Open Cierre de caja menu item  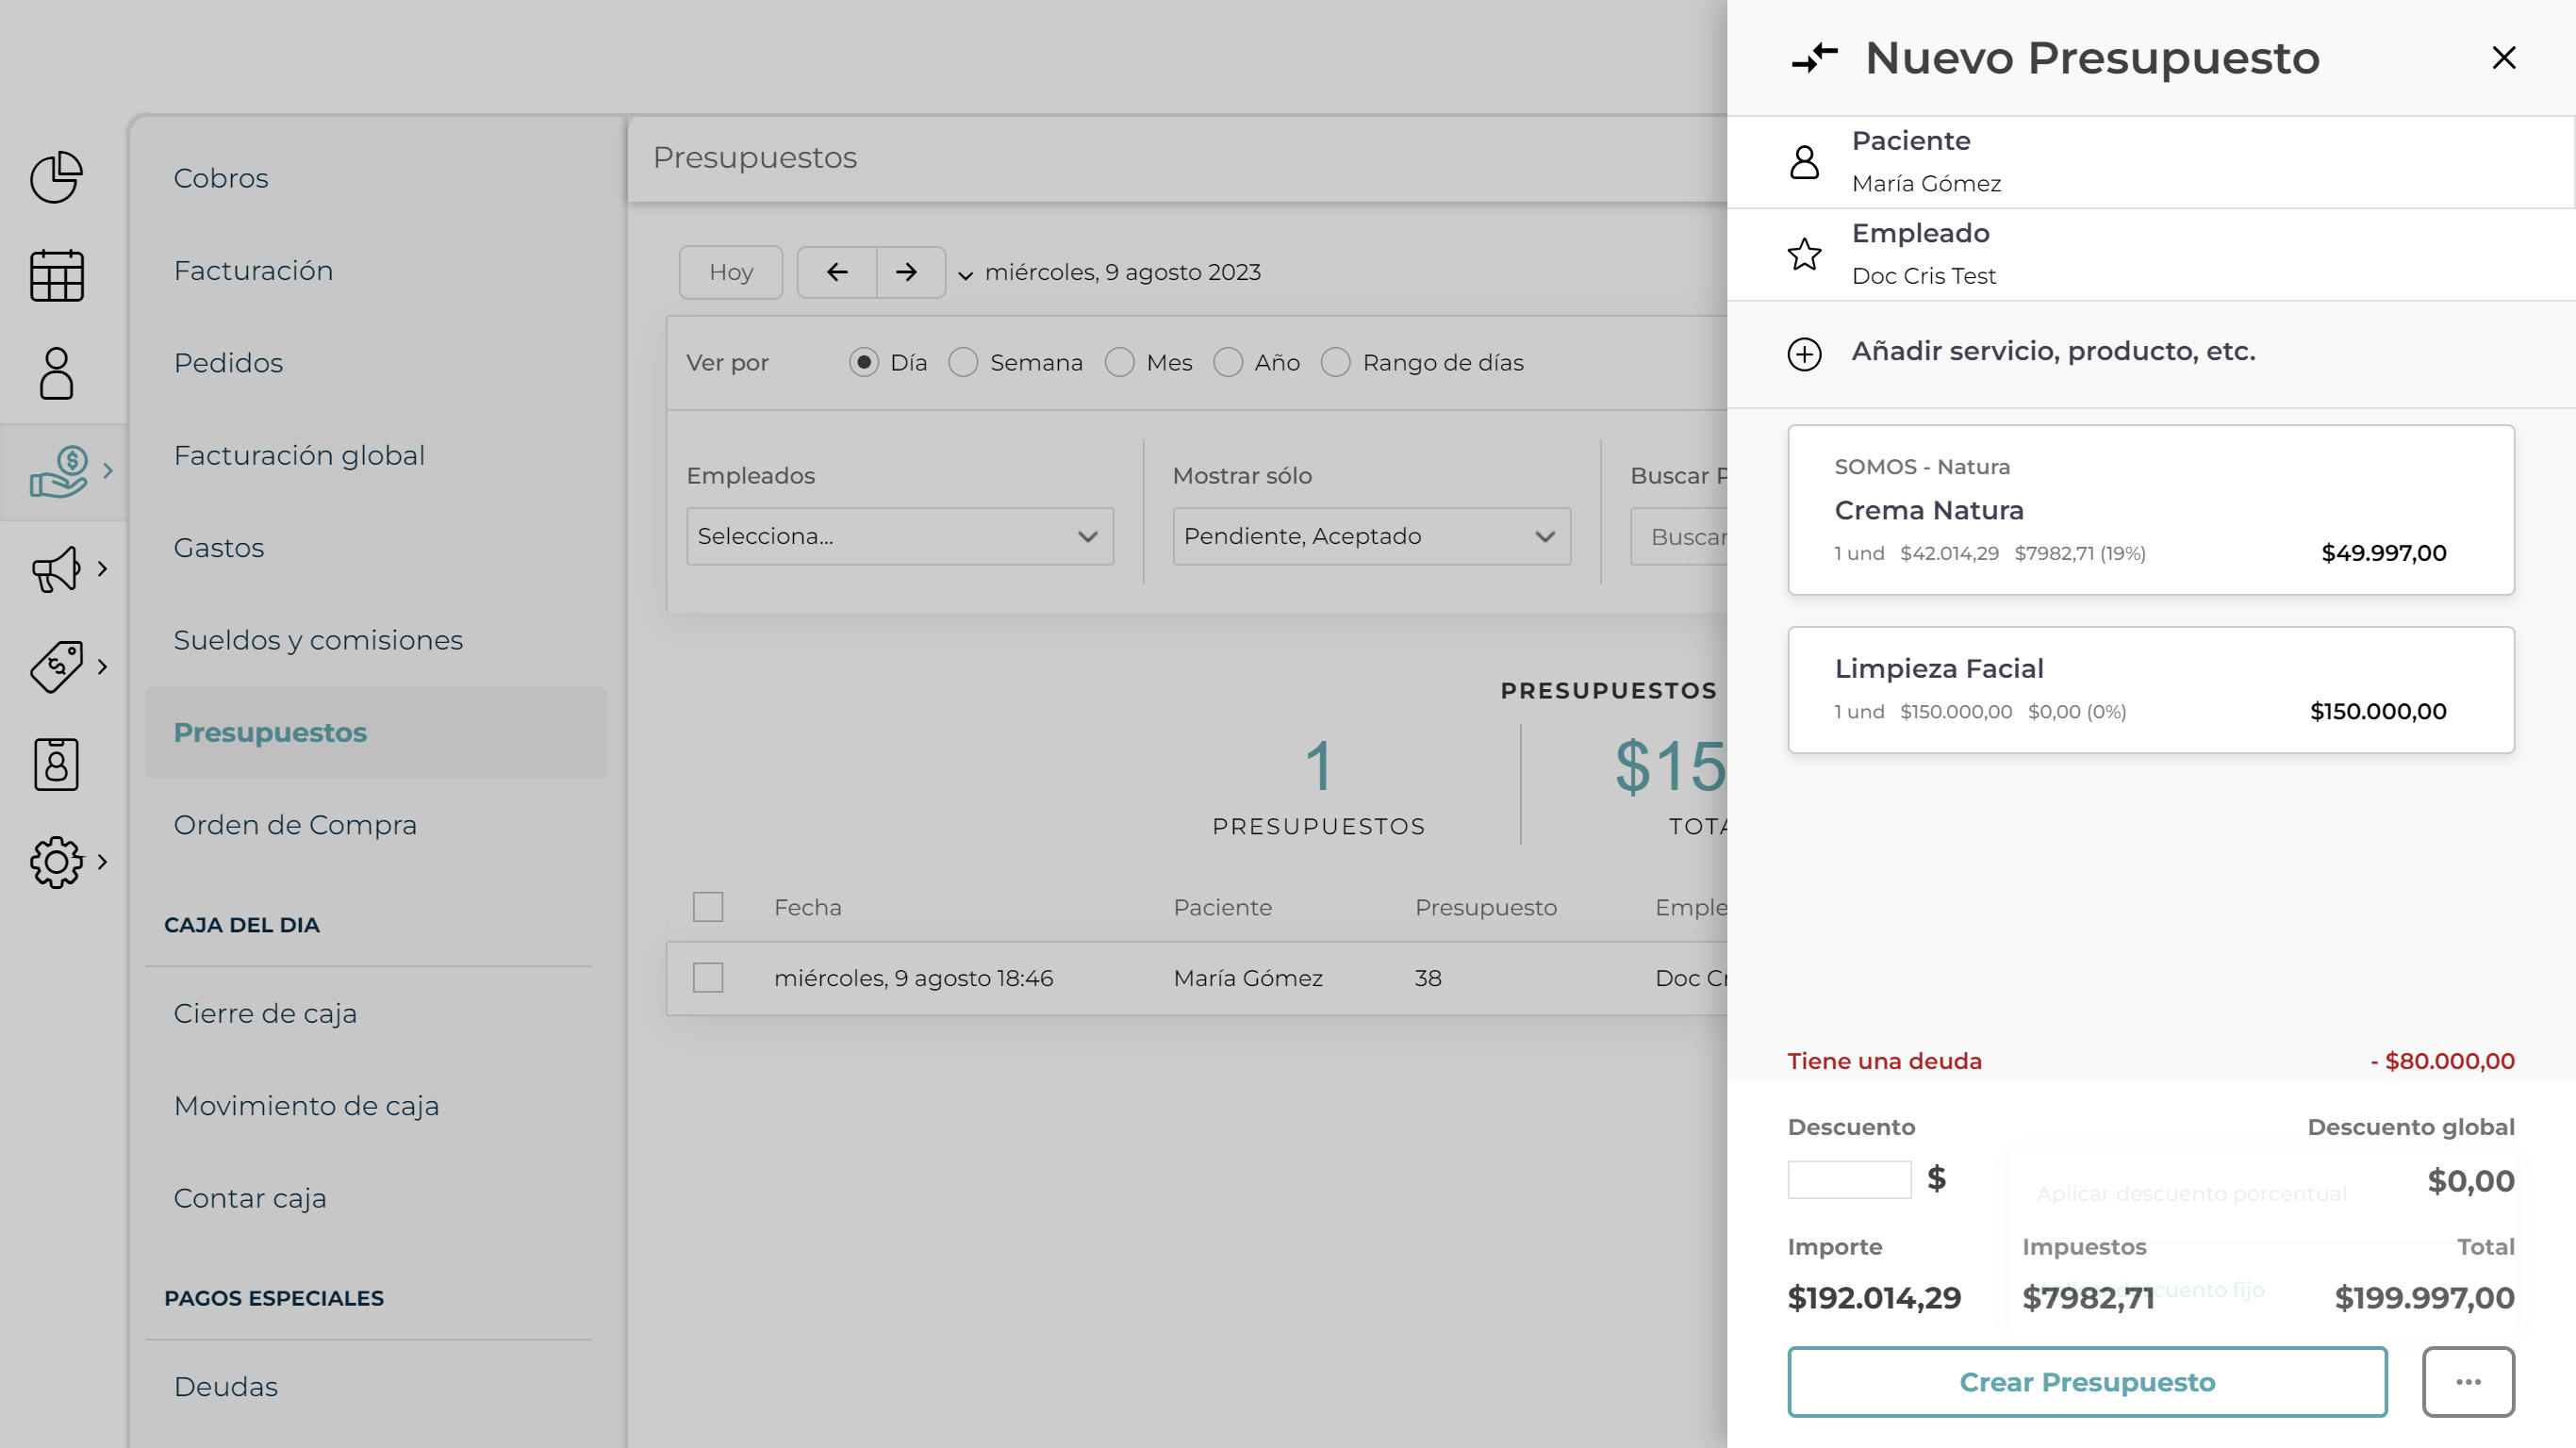[x=266, y=1013]
